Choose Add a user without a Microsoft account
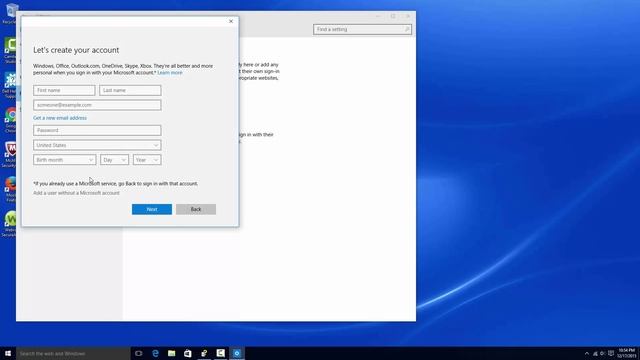 tap(76, 193)
